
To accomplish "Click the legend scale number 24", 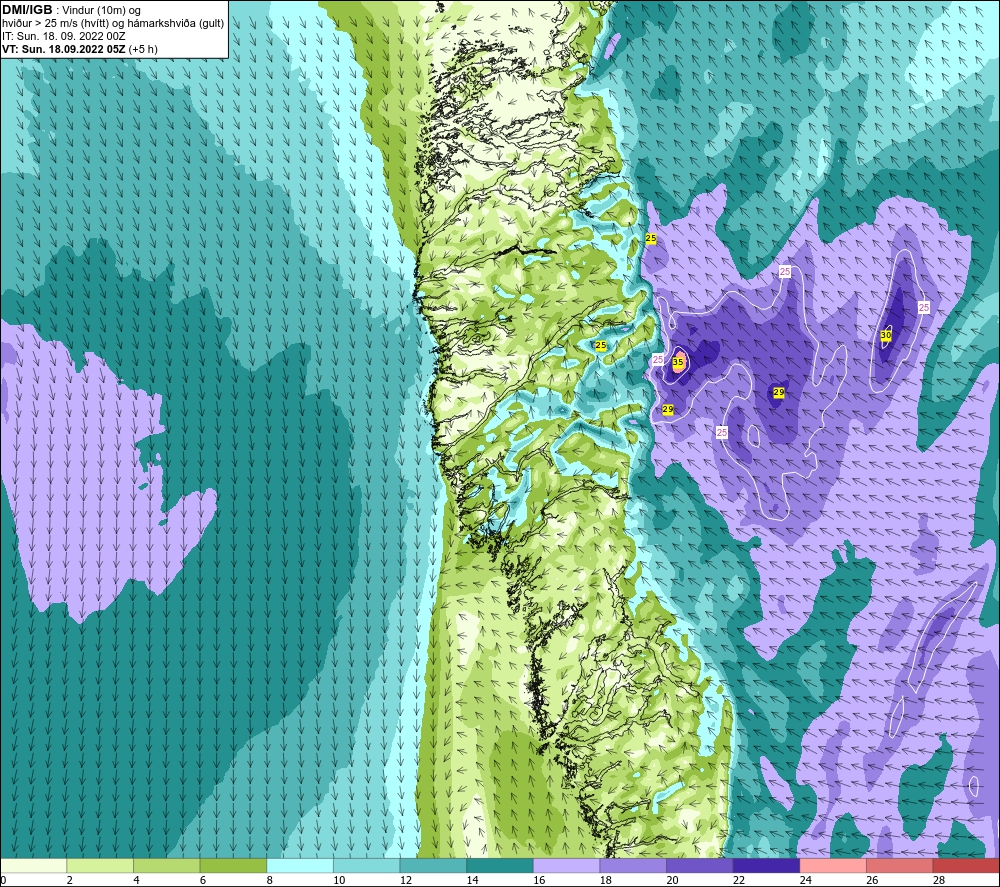I will (805, 881).
